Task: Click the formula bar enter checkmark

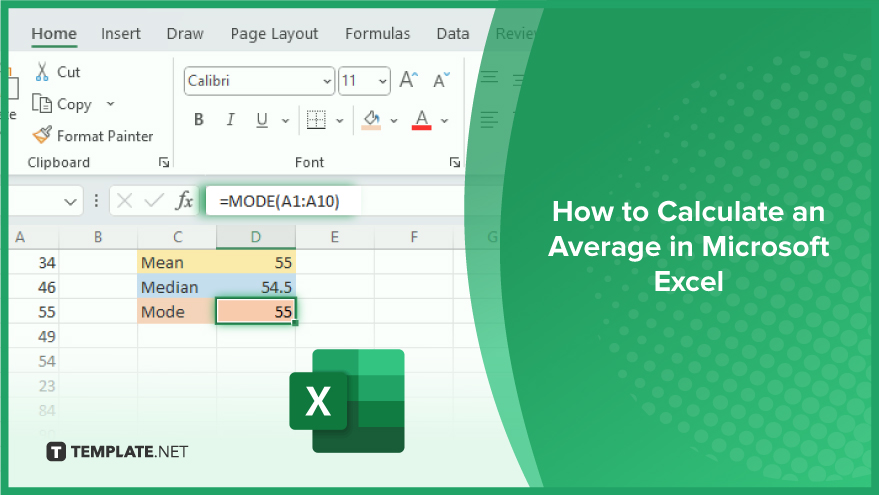Action: pos(154,200)
